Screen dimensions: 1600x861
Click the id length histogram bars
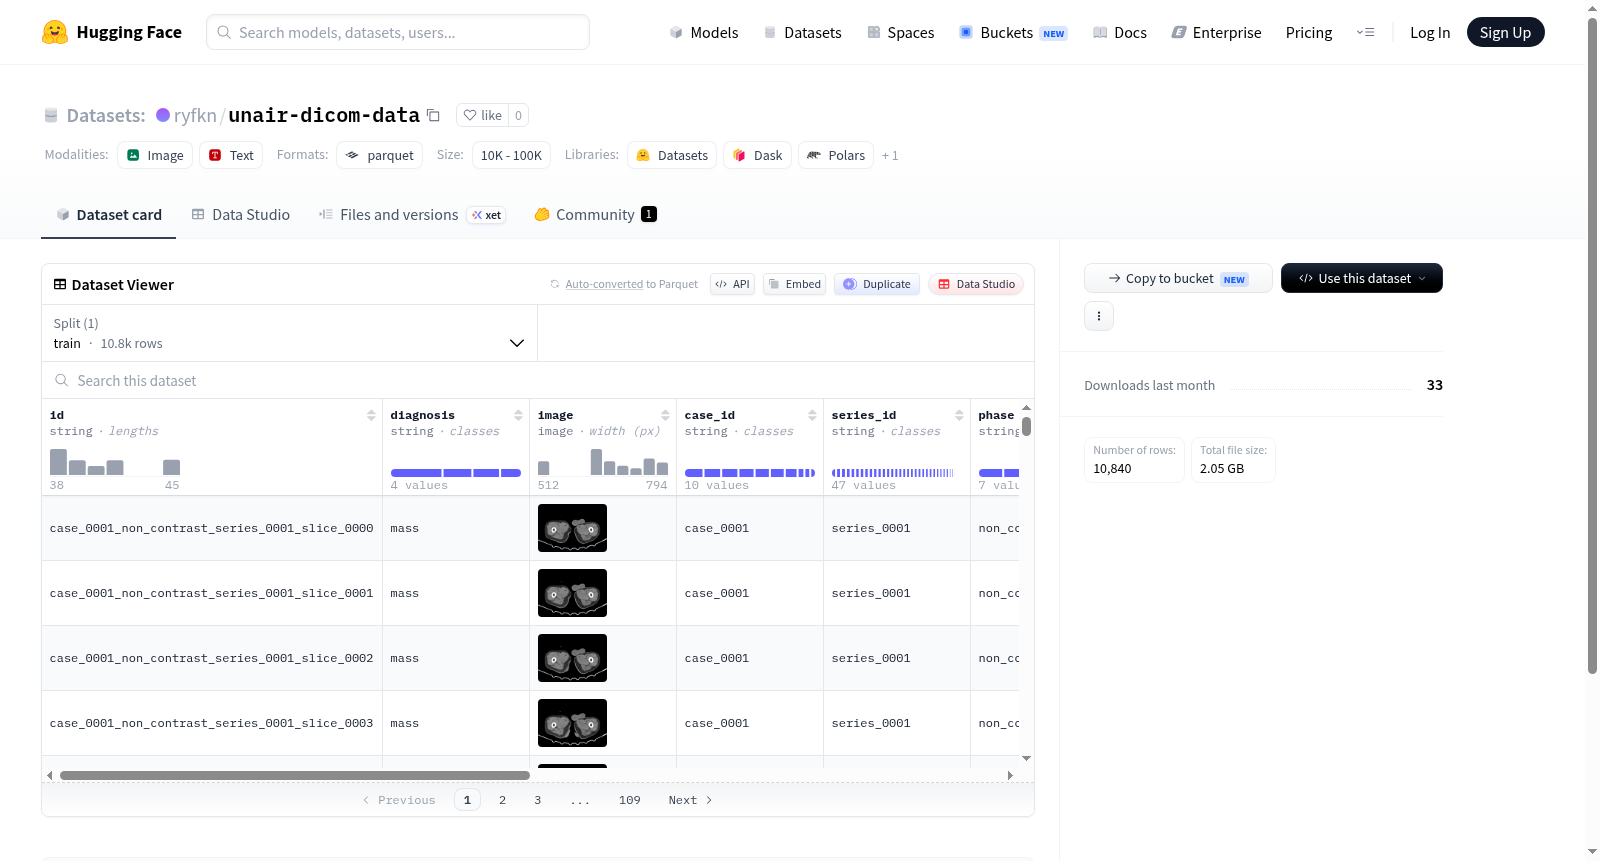115,462
